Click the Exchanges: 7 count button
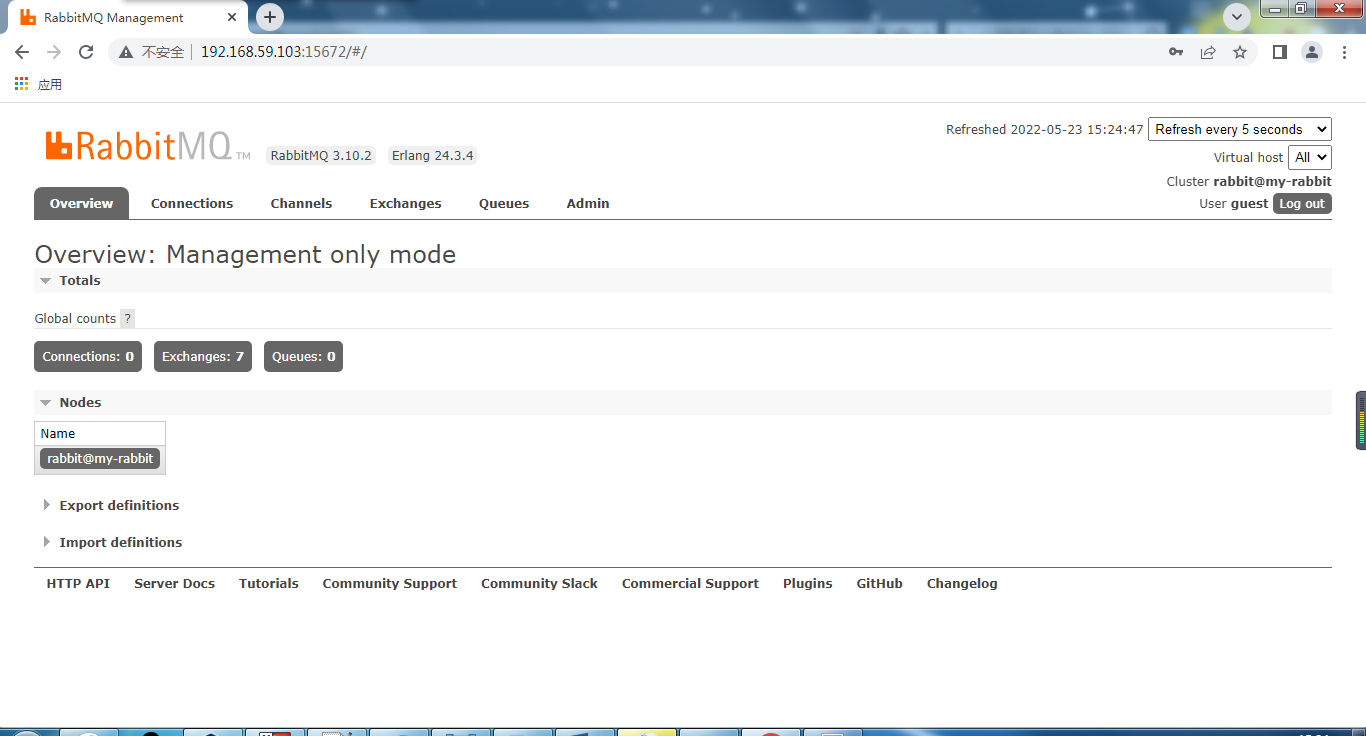Screen dimensions: 1366x736 coord(203,357)
